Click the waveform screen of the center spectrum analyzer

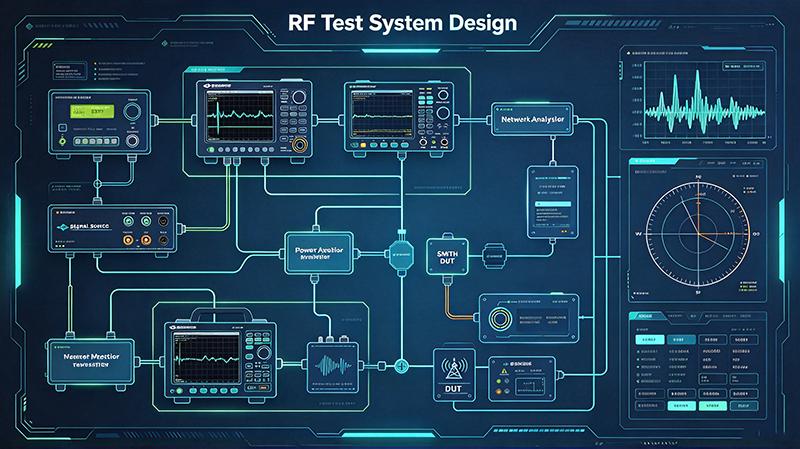point(240,116)
